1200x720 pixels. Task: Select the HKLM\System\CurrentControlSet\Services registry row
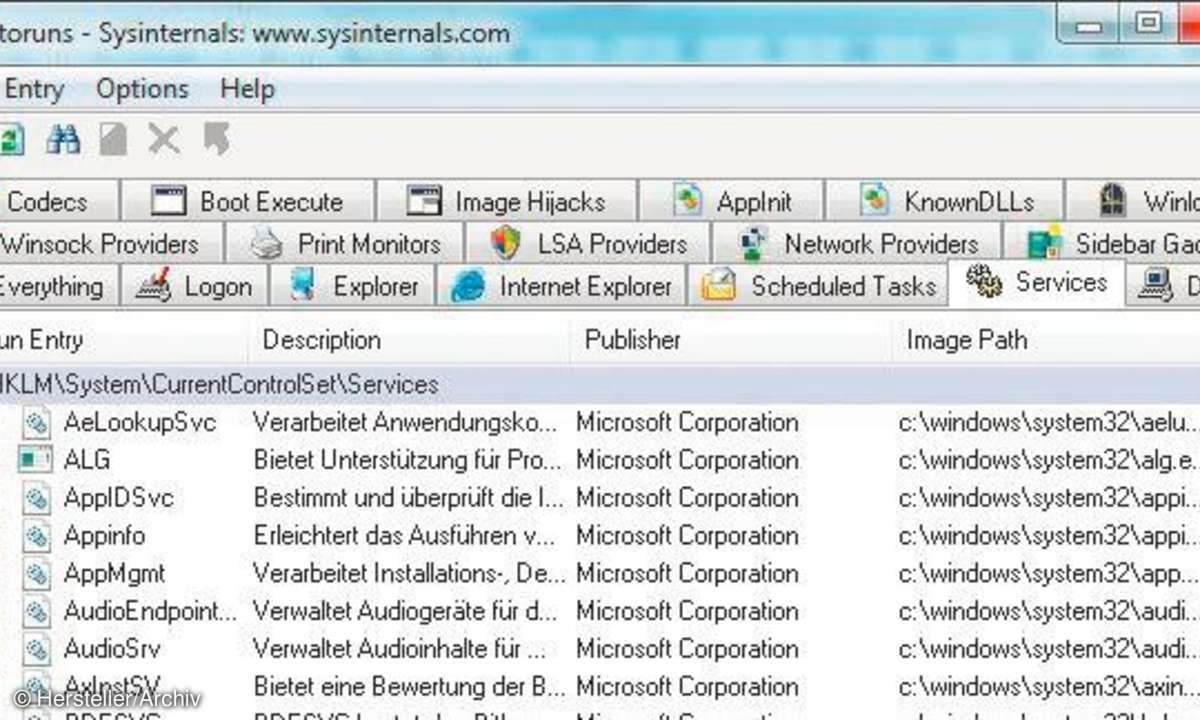(600, 384)
